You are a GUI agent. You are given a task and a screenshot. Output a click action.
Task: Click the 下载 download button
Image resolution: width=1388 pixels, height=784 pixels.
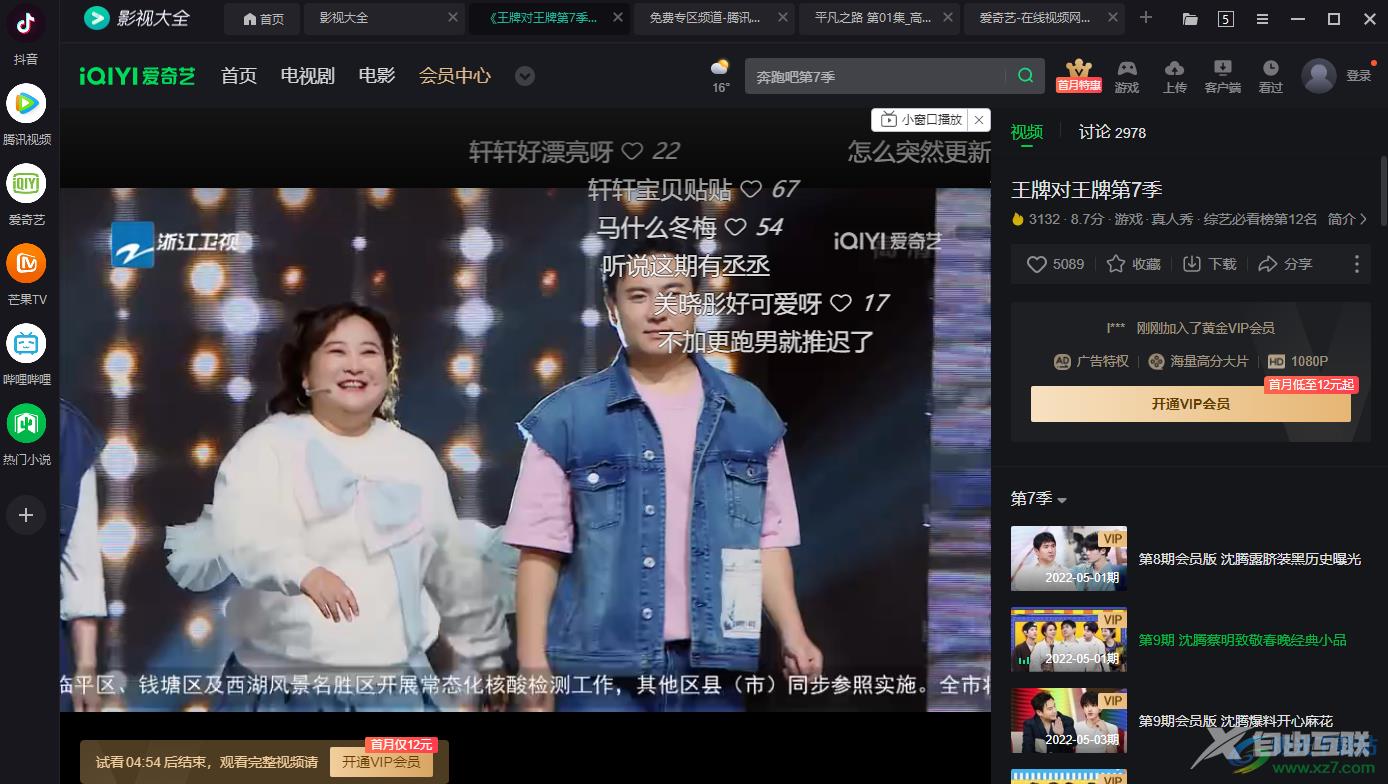pyautogui.click(x=1209, y=264)
